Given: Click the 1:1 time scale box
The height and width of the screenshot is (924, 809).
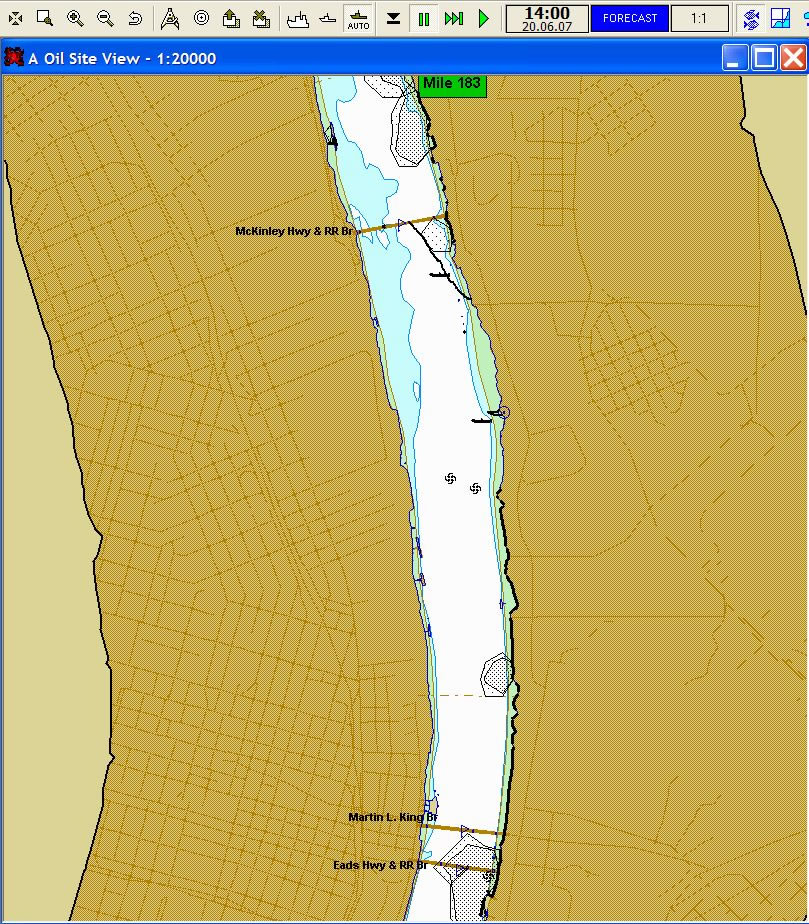Looking at the screenshot, I should click(699, 19).
